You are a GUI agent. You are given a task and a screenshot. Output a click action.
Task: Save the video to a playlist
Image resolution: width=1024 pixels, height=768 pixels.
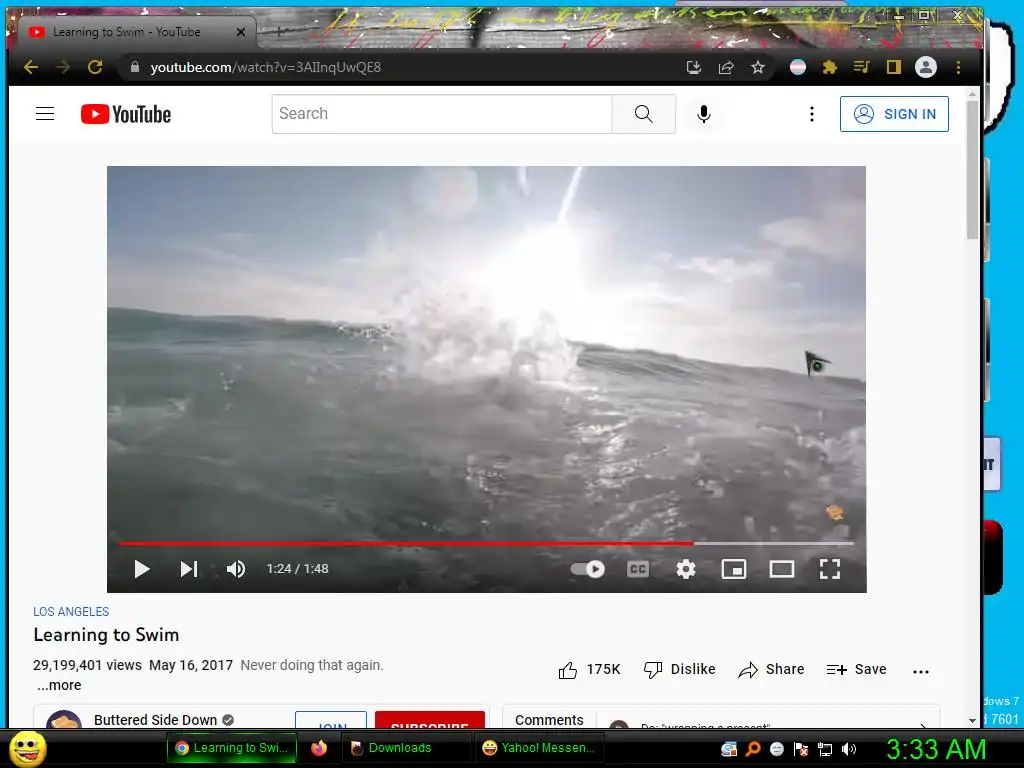[x=856, y=669]
